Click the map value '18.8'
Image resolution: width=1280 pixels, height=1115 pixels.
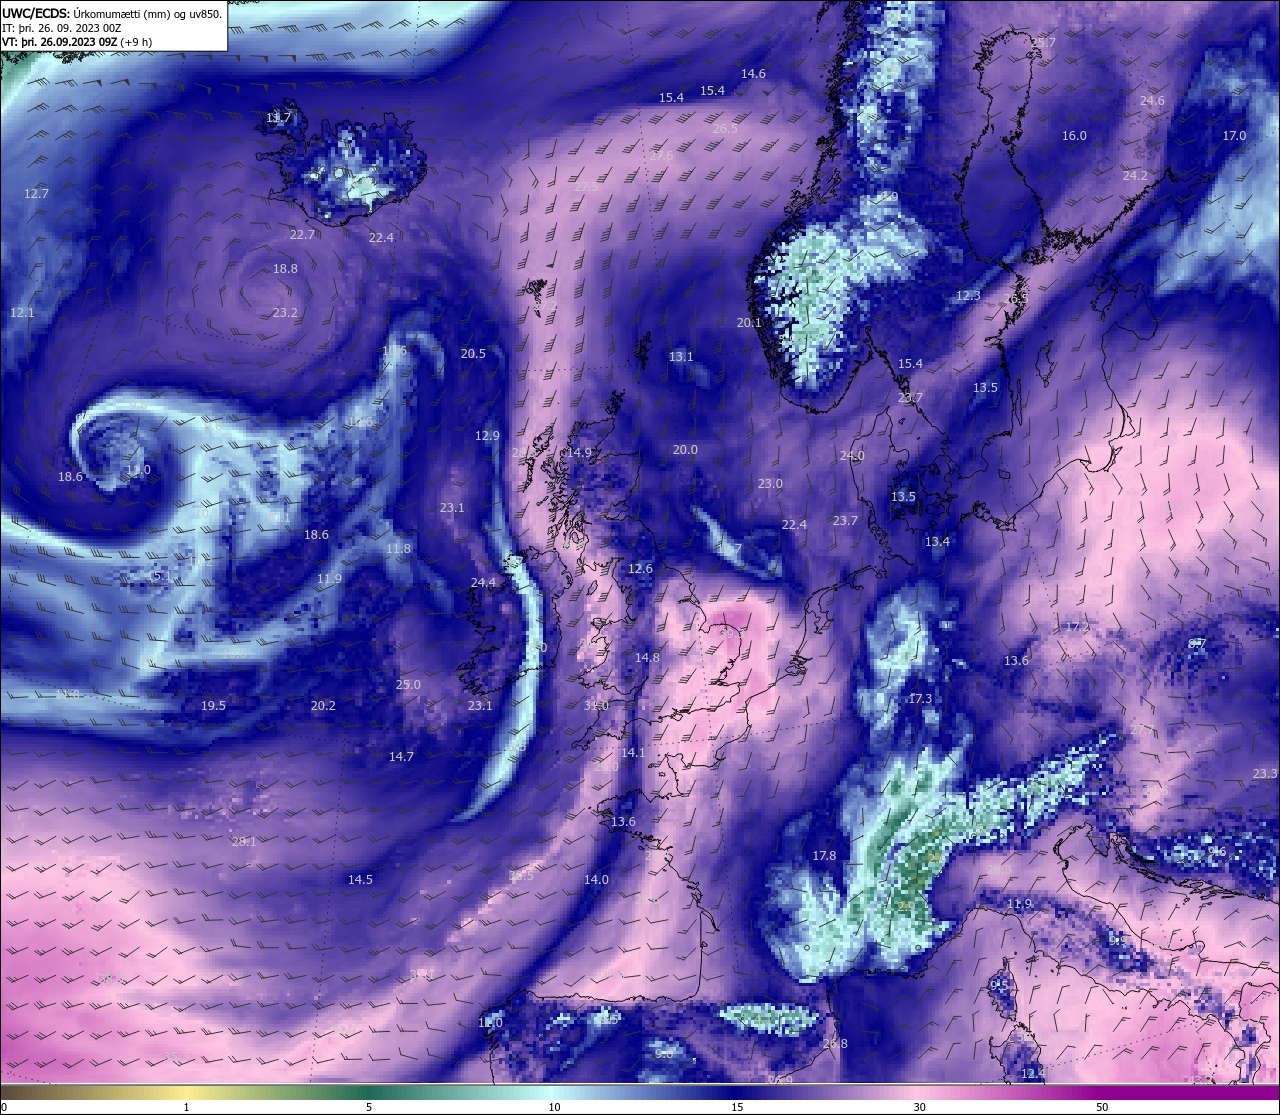point(285,269)
